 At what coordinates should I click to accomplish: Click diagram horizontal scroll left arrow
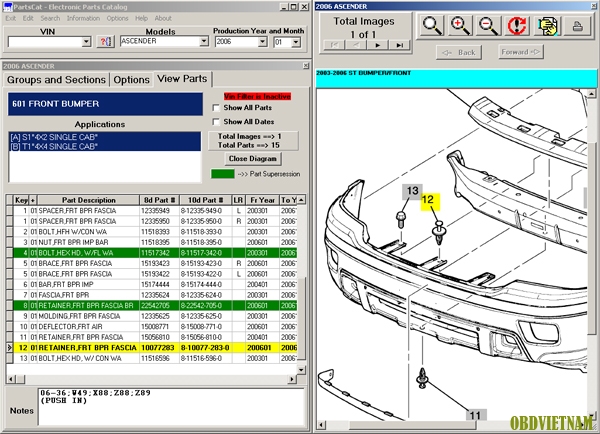(x=321, y=425)
